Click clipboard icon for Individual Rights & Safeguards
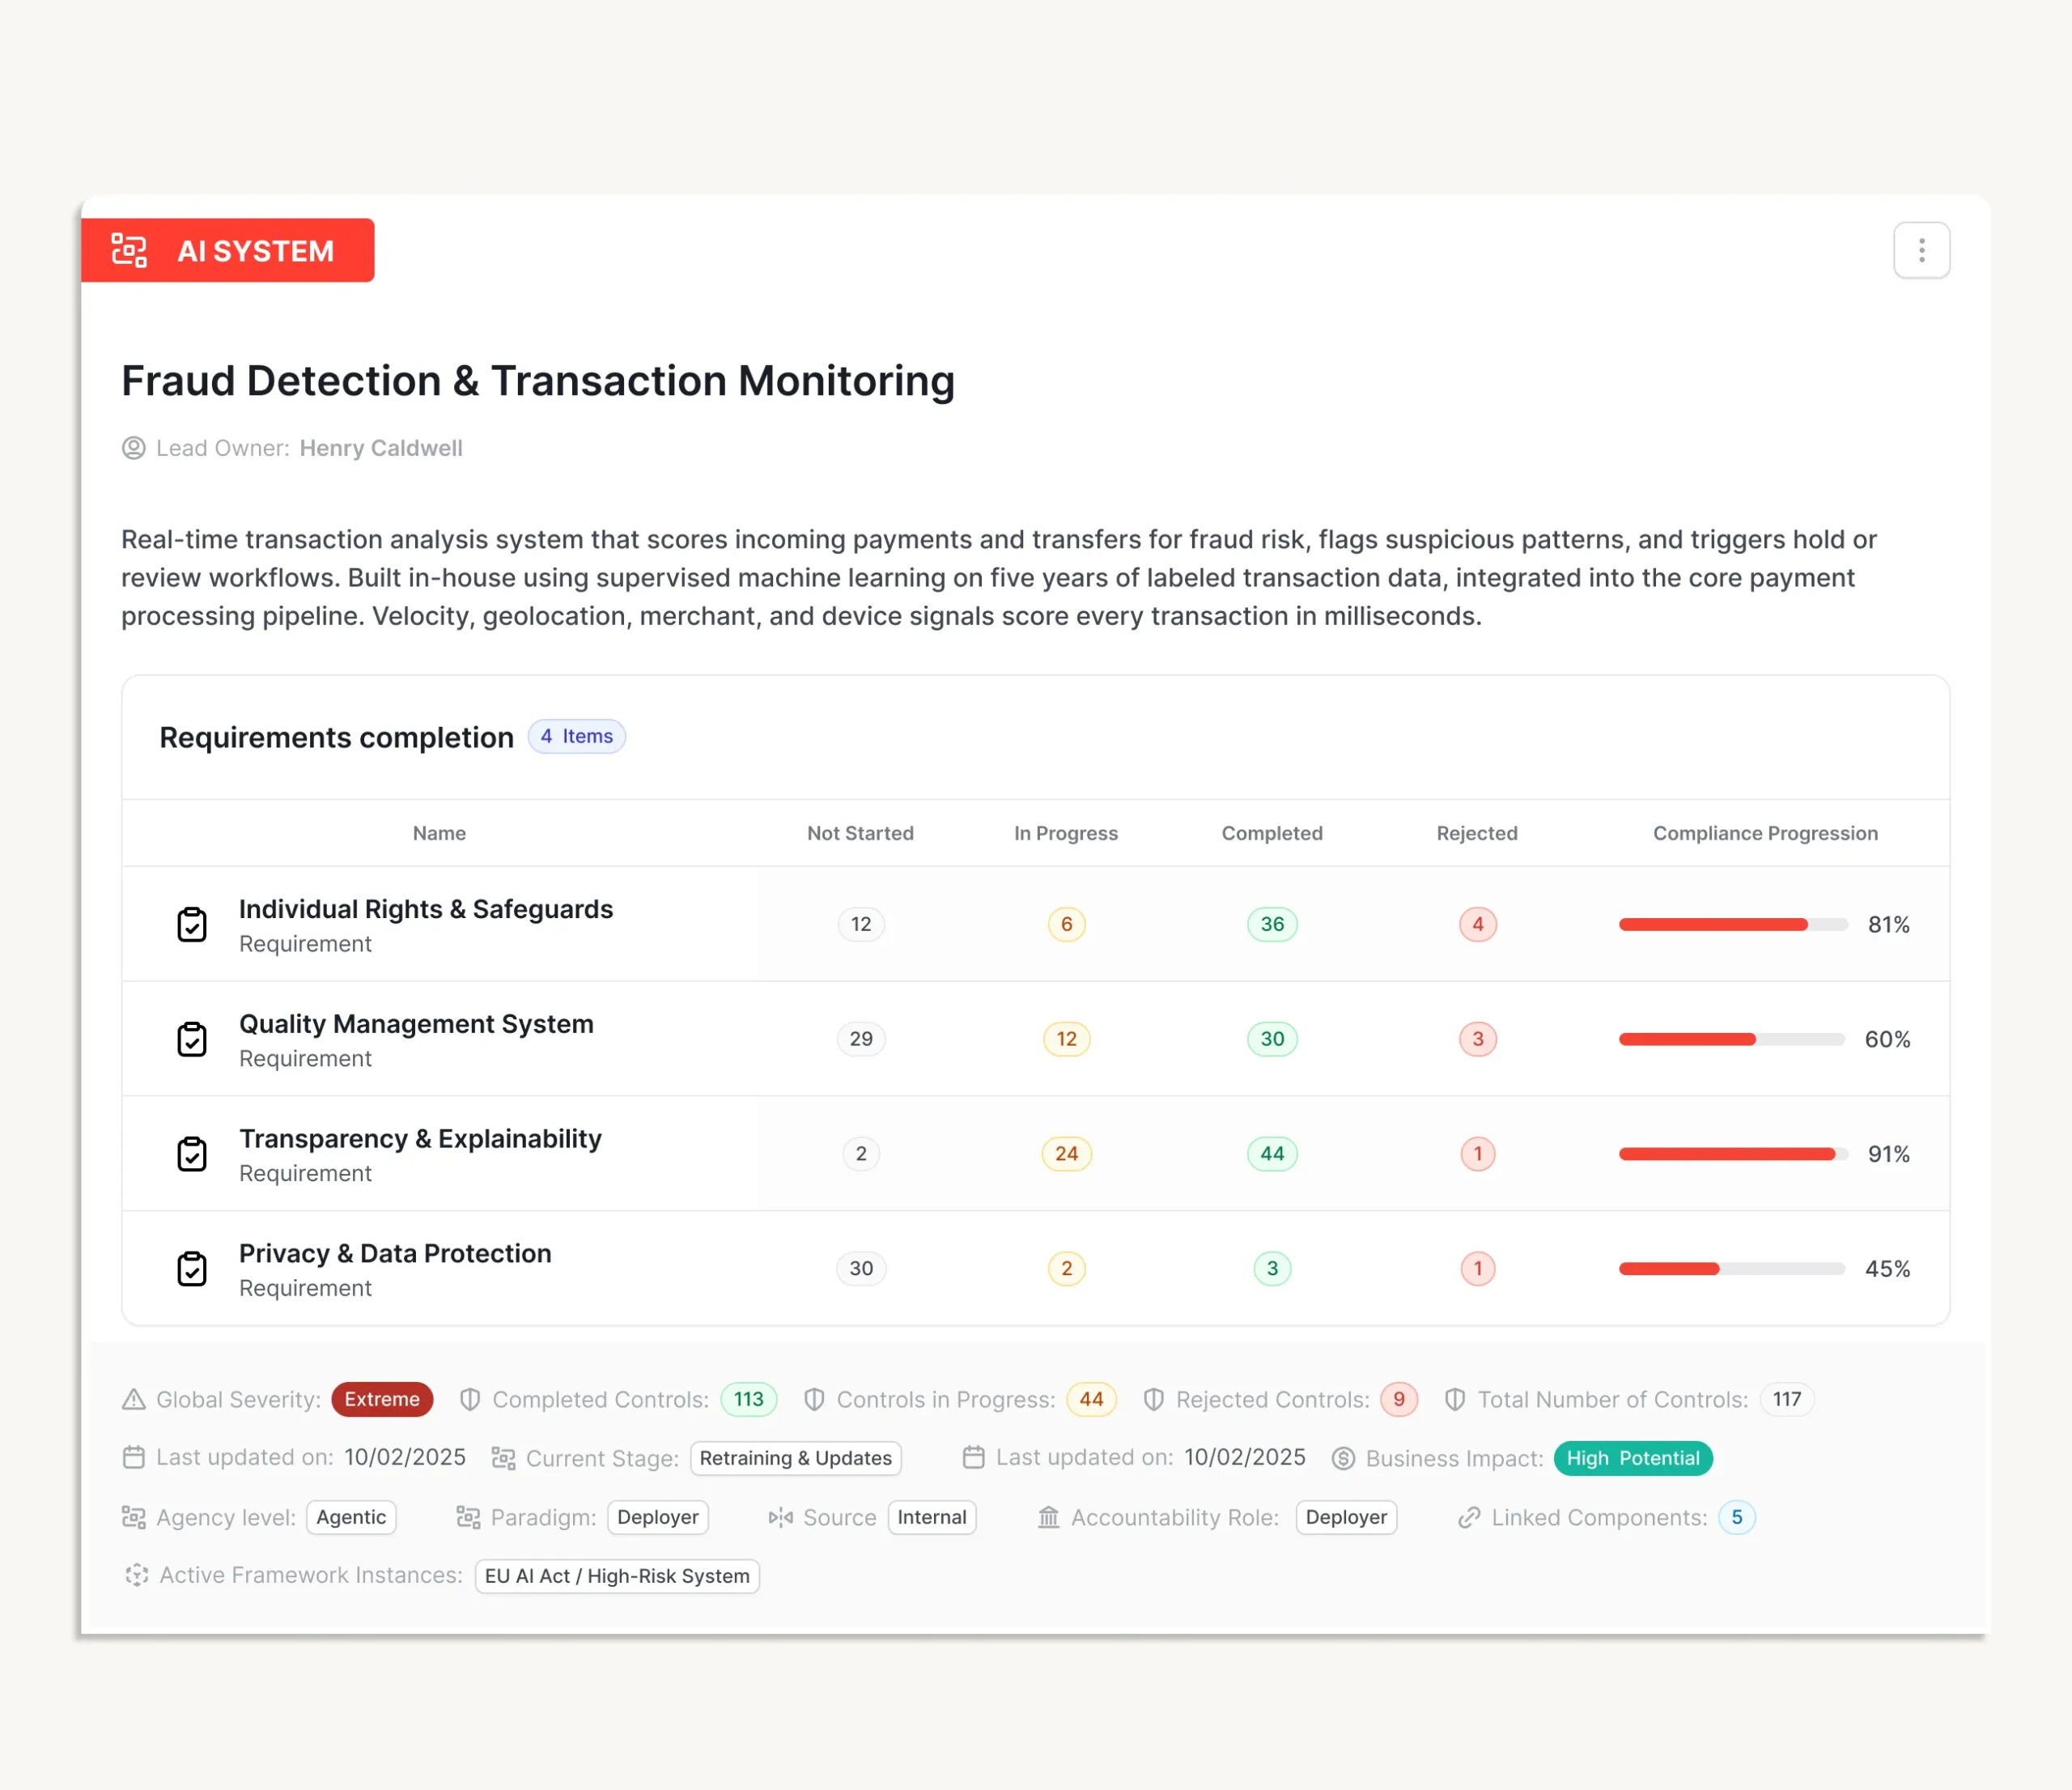 [x=192, y=925]
